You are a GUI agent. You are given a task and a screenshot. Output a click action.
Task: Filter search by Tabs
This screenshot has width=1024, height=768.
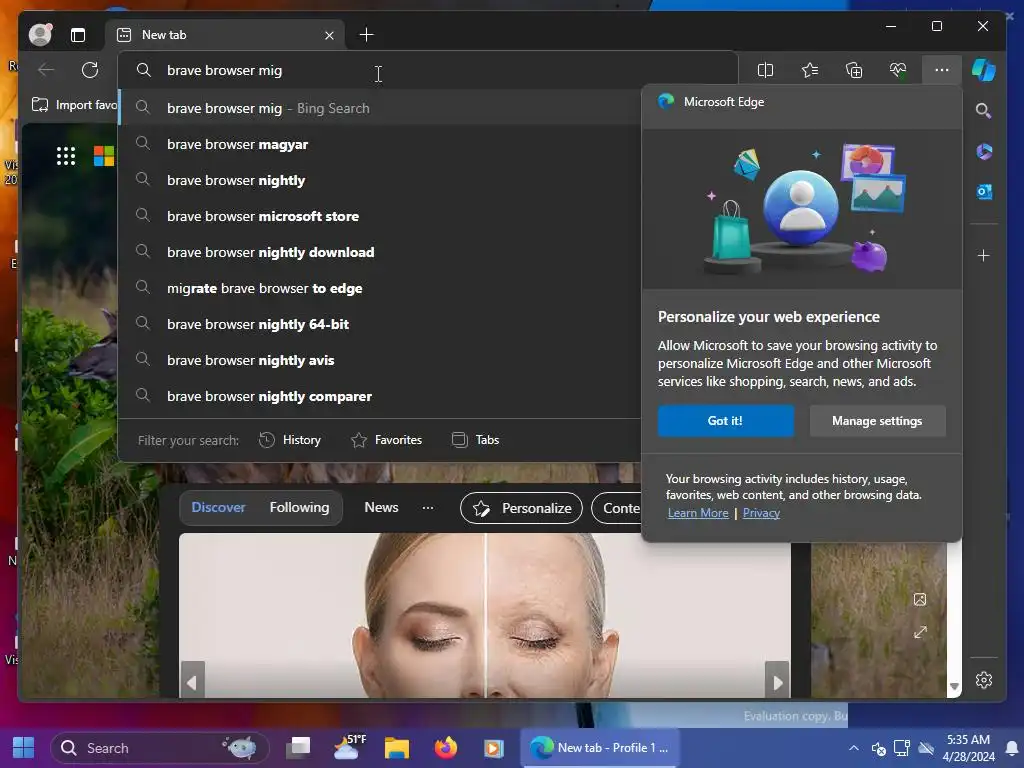475,440
